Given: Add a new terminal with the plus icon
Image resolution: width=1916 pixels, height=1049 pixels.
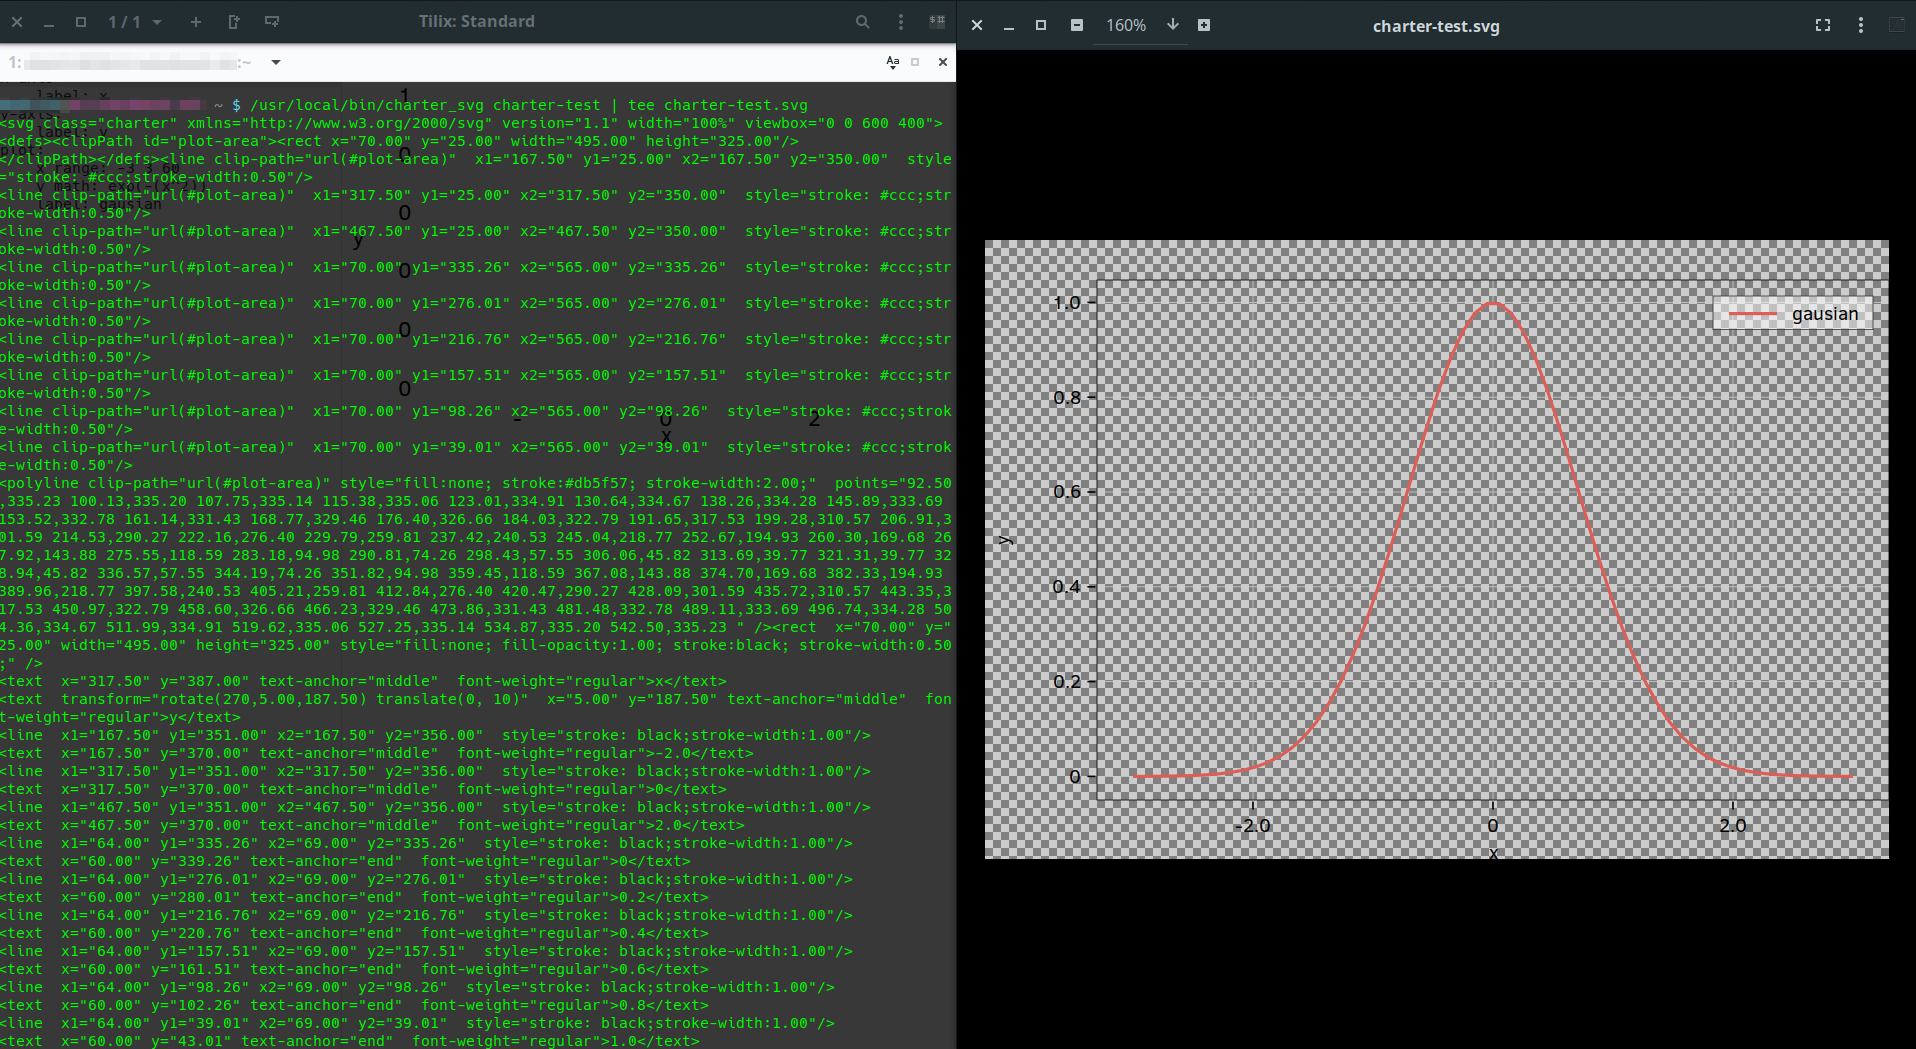Looking at the screenshot, I should pos(196,22).
